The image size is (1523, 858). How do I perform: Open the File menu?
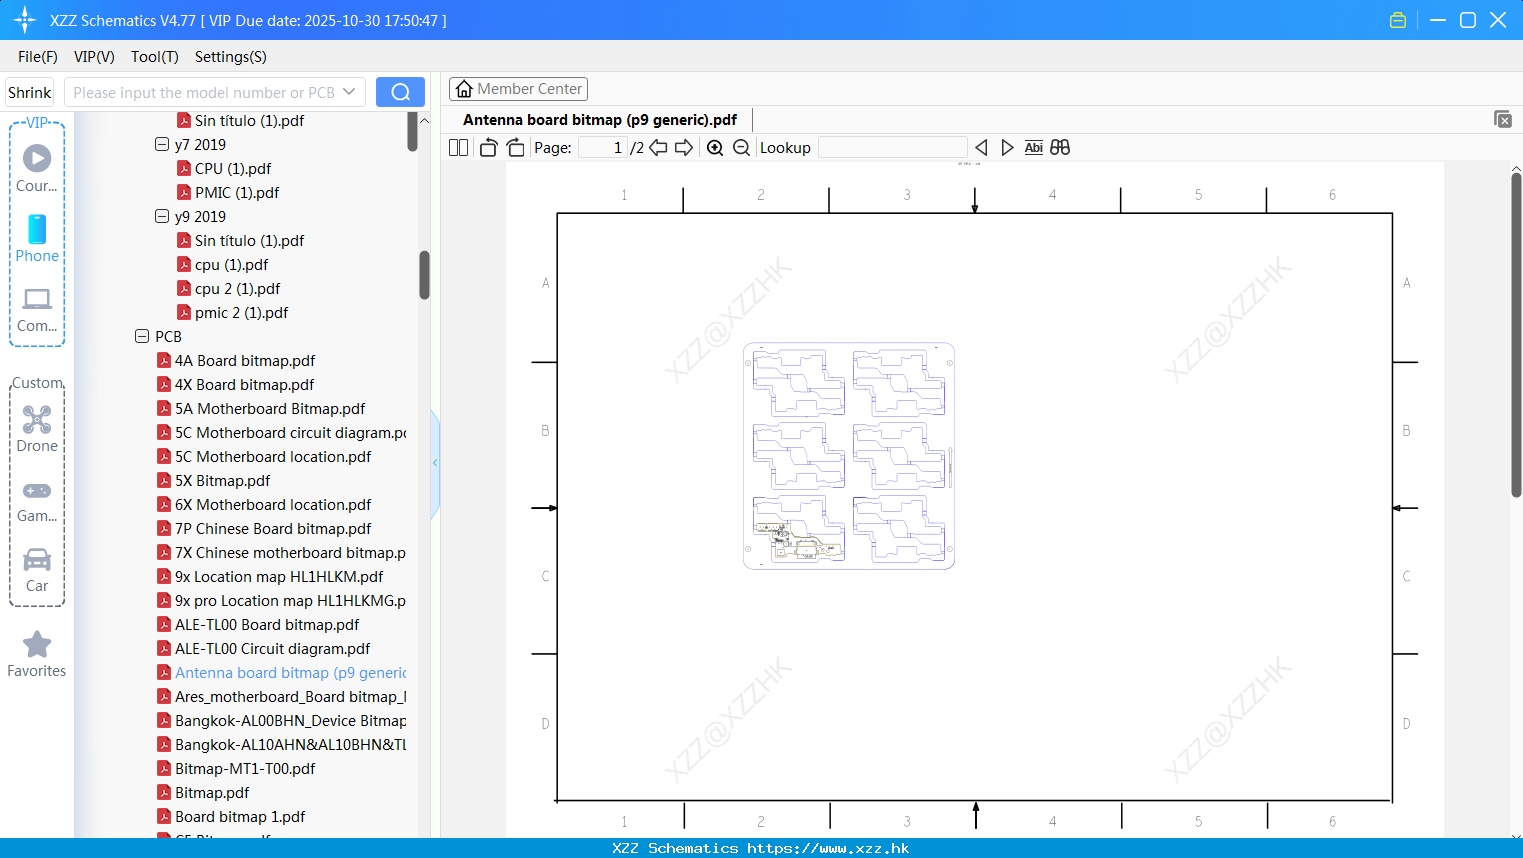click(x=37, y=57)
